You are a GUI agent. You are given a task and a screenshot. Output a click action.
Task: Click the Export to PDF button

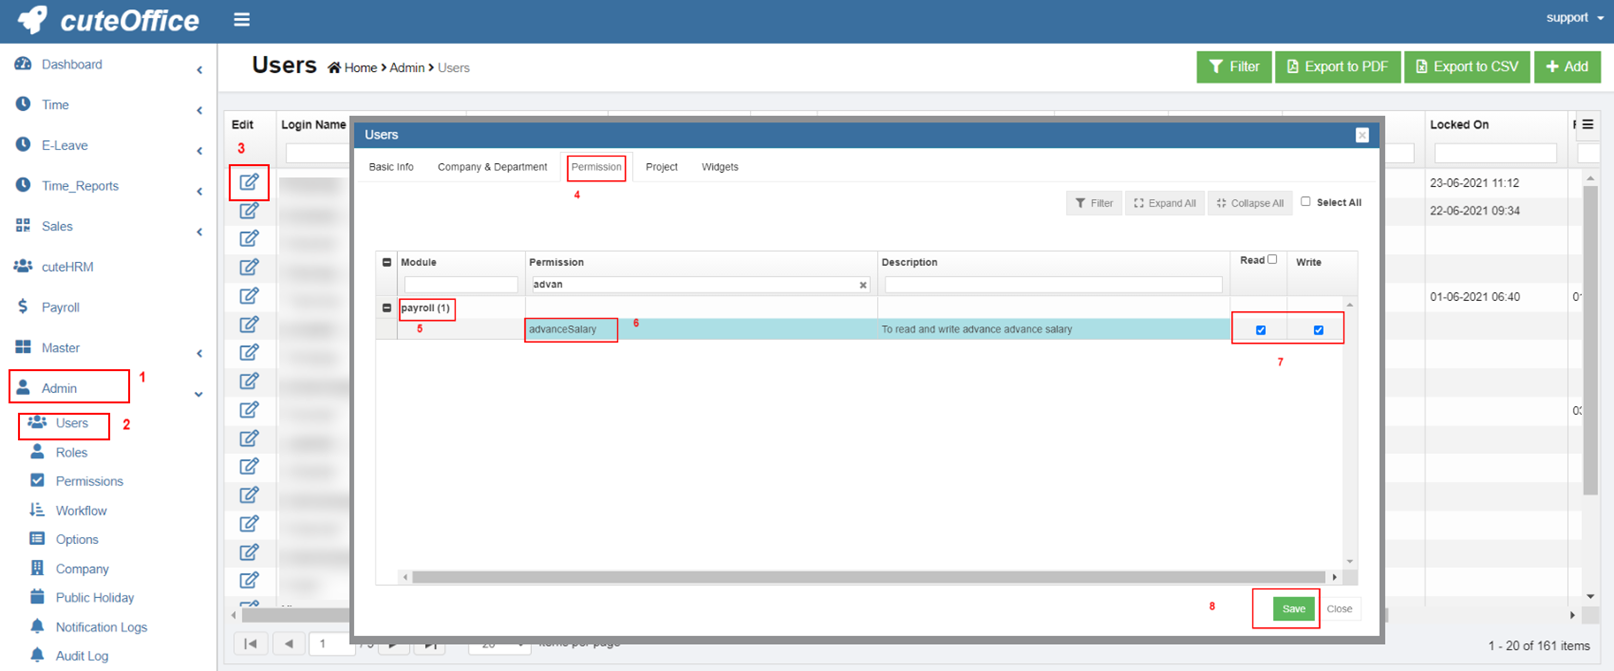point(1336,67)
